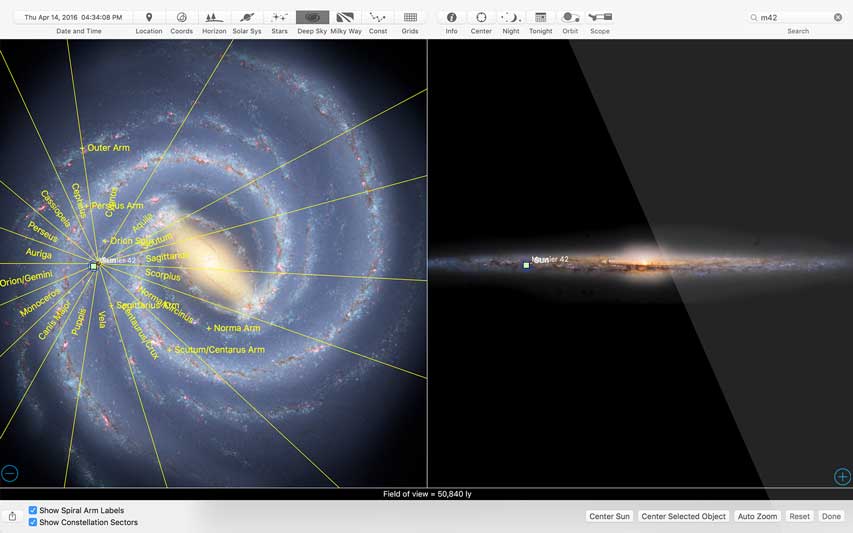Clear the m42 search text
This screenshot has height=533, width=853.
838,17
